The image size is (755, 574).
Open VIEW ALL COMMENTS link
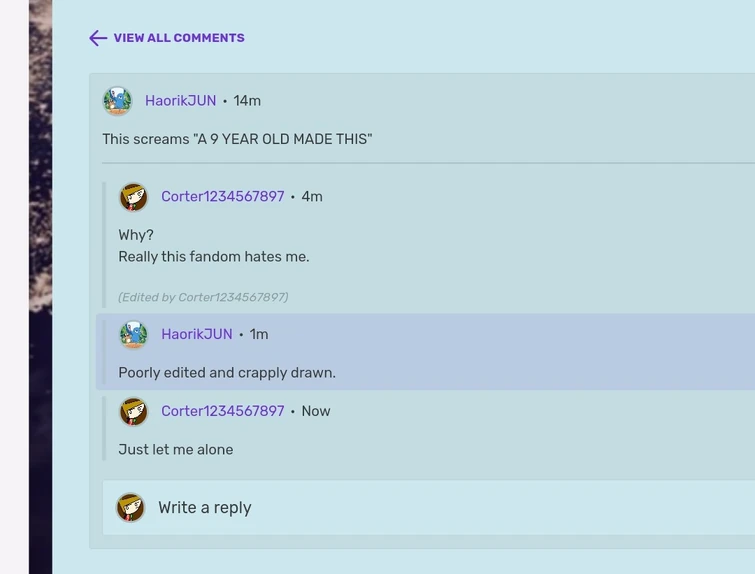(x=179, y=38)
